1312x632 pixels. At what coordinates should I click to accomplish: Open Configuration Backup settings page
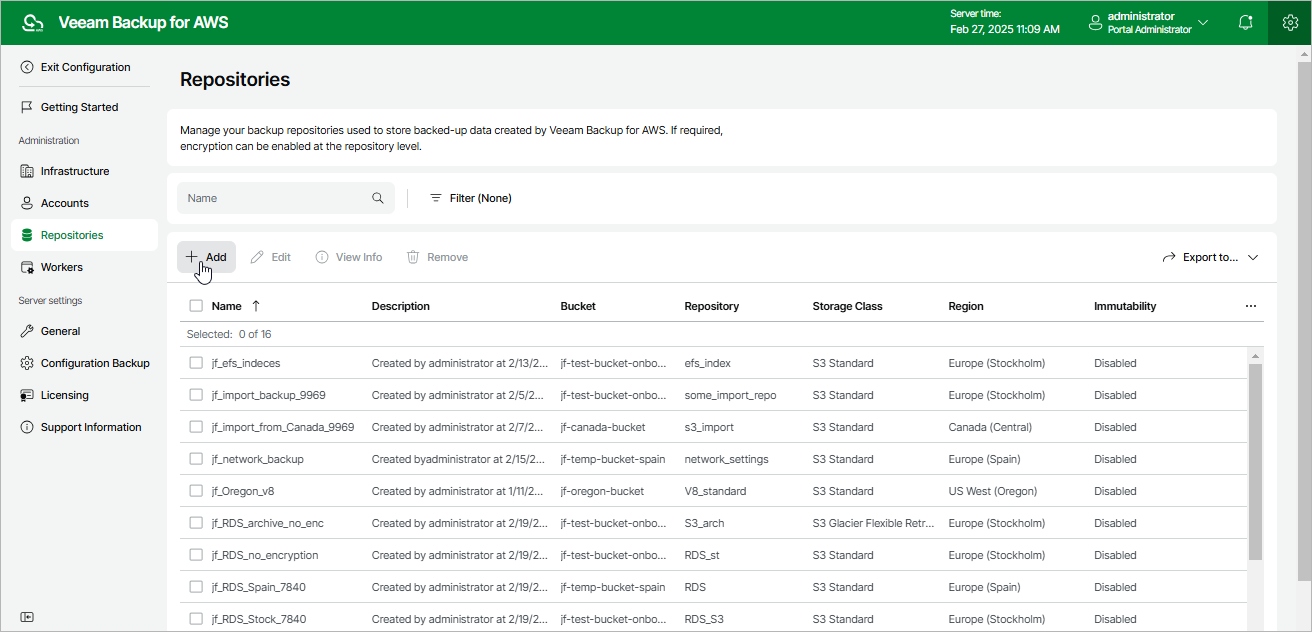95,363
